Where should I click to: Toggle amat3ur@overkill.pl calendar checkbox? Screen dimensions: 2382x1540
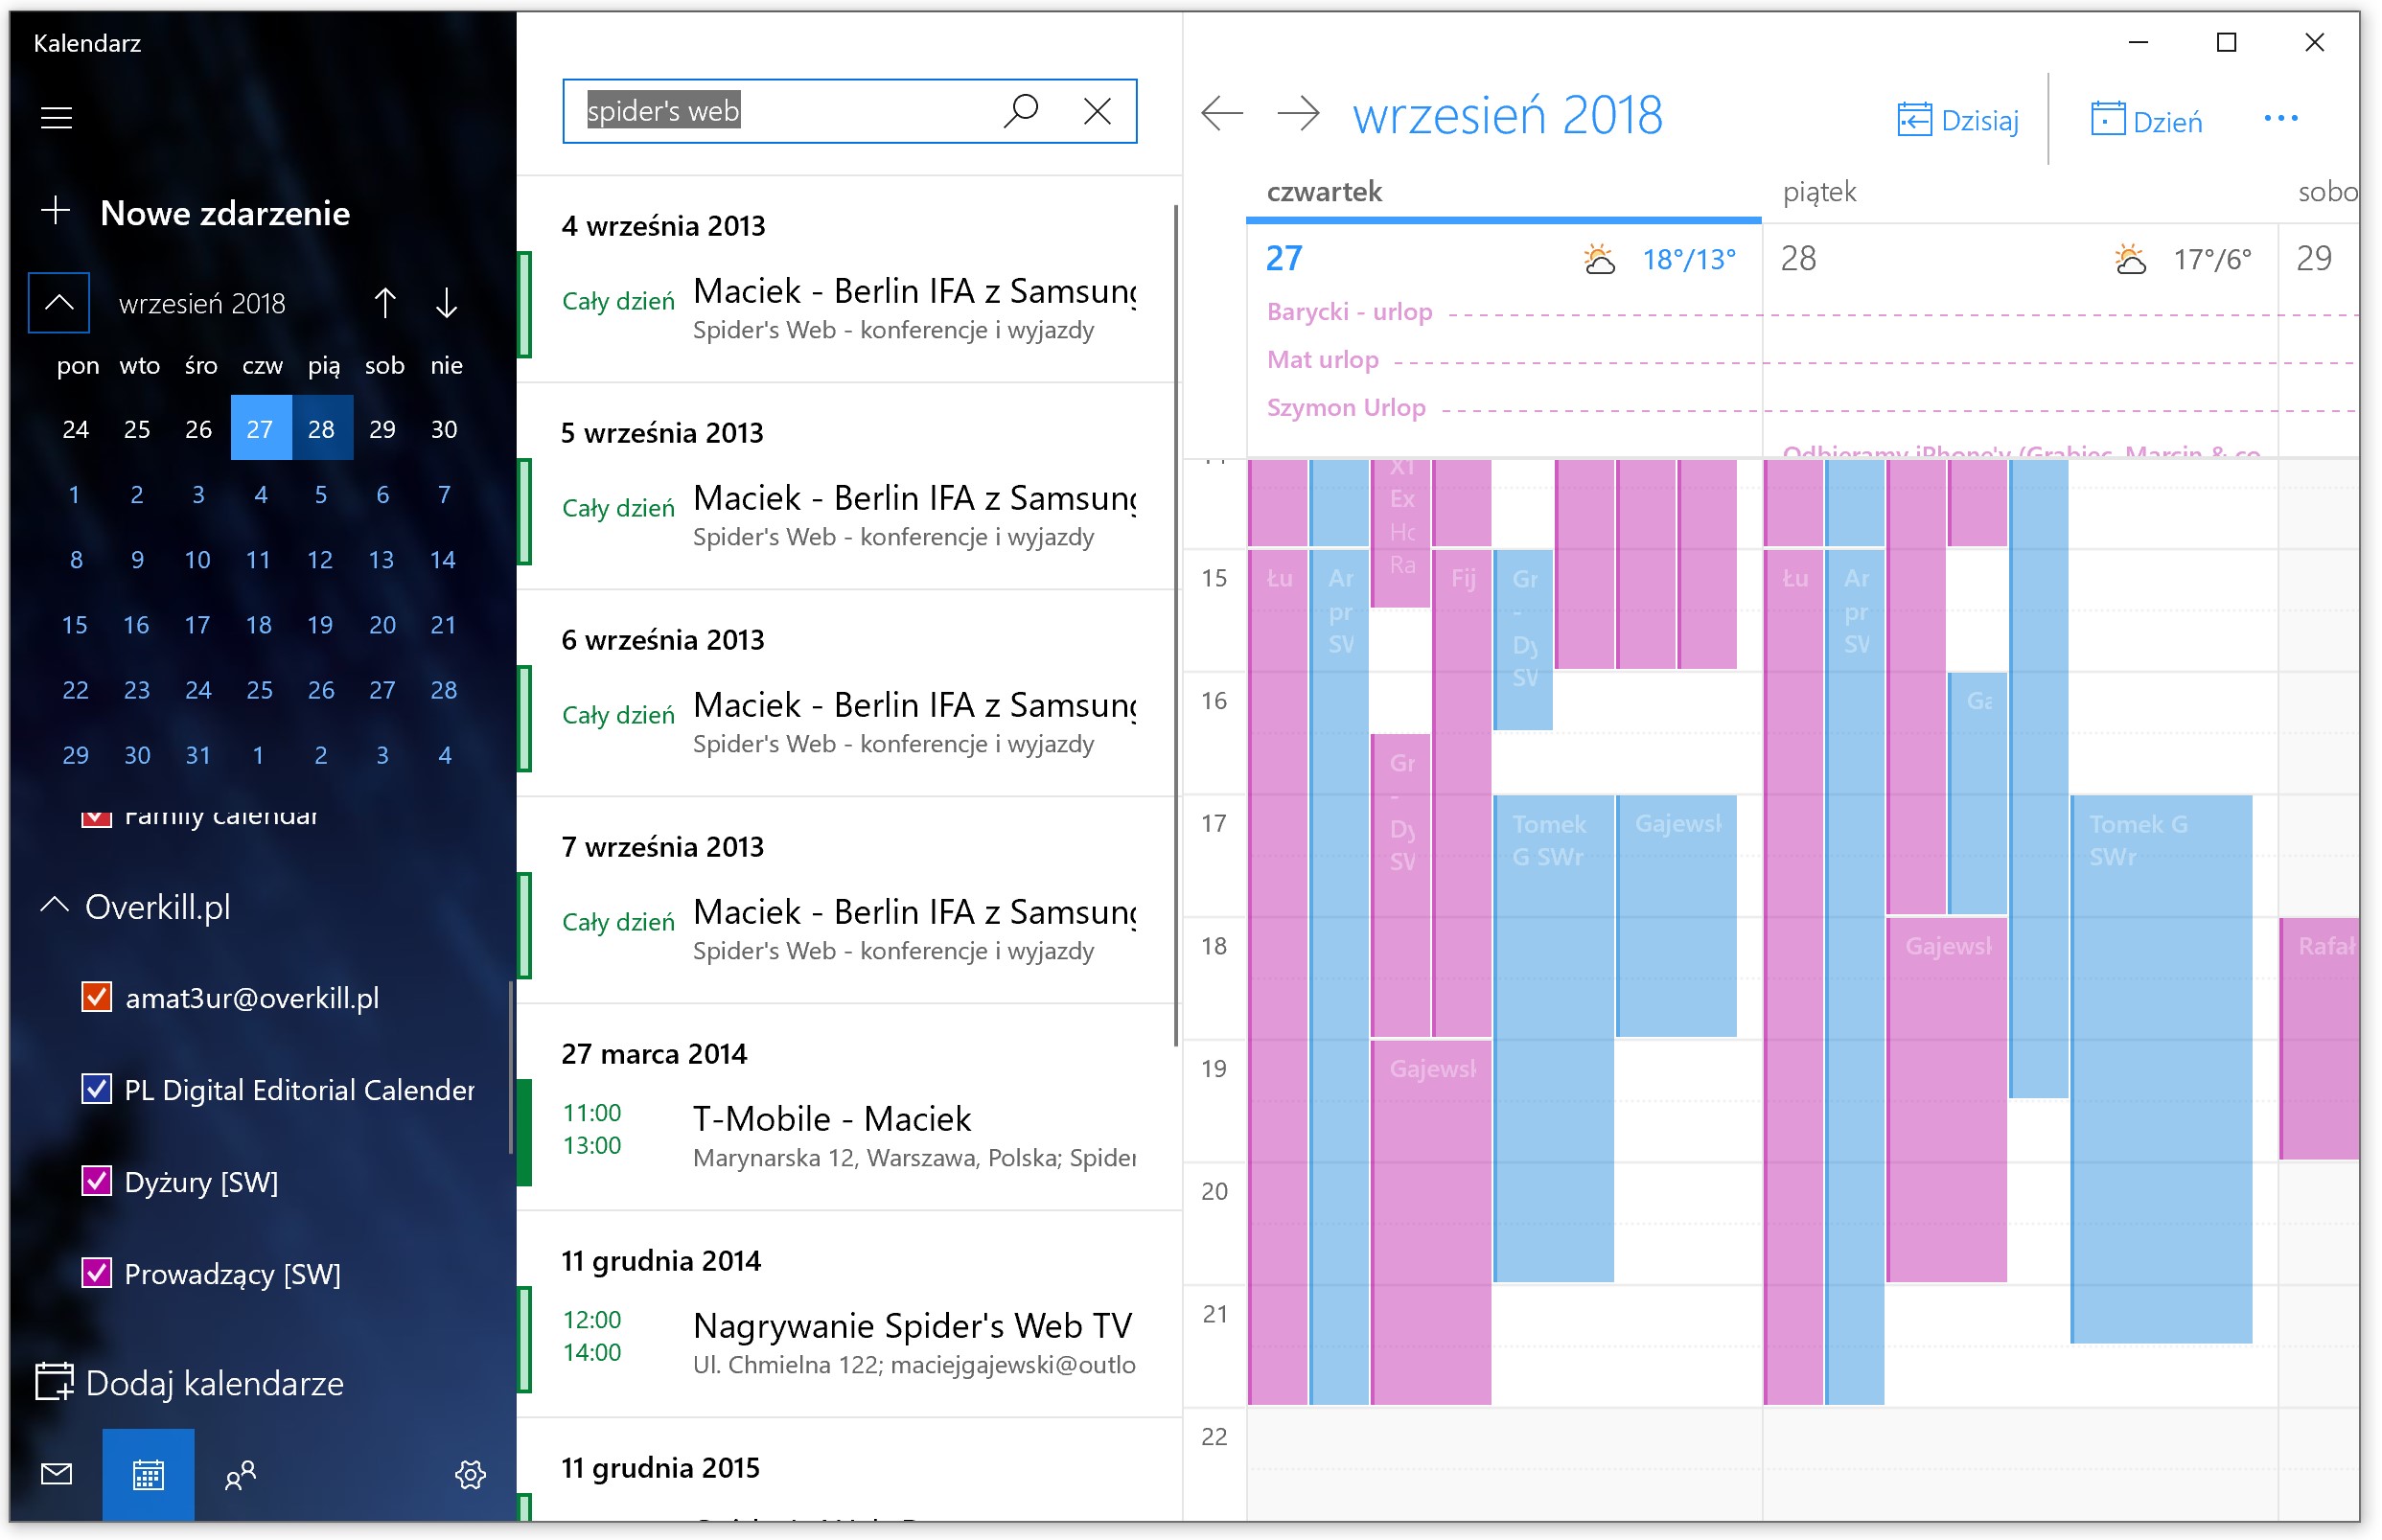coord(96,997)
